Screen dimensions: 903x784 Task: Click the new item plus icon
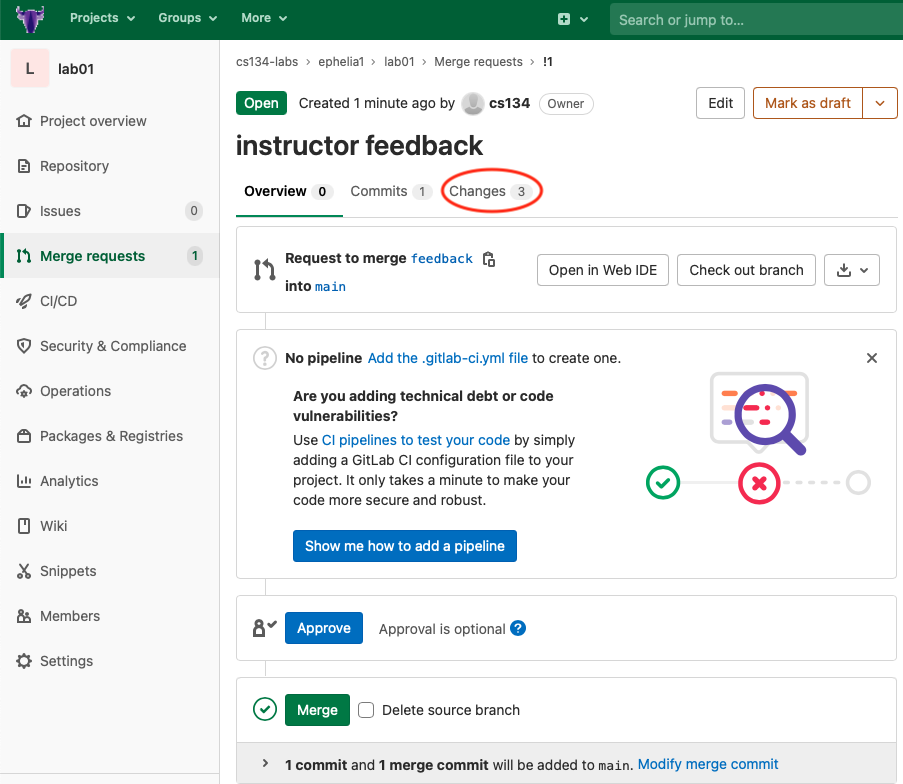point(564,19)
